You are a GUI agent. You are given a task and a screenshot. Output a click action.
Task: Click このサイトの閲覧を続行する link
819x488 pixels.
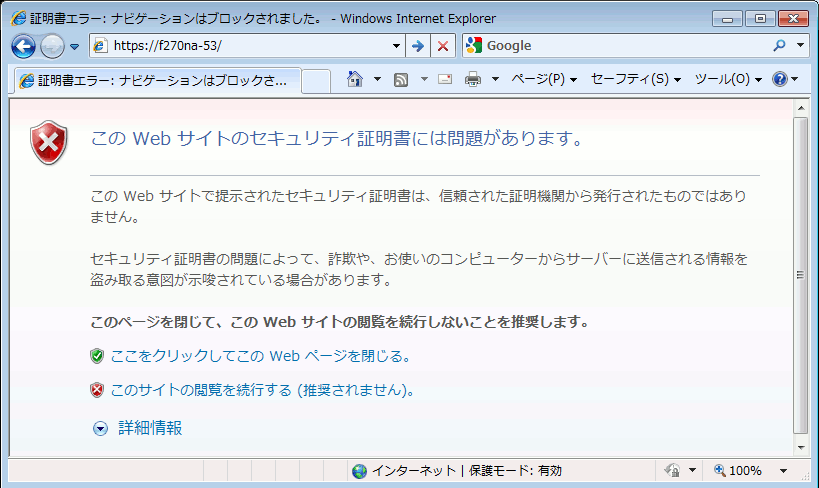(262, 390)
